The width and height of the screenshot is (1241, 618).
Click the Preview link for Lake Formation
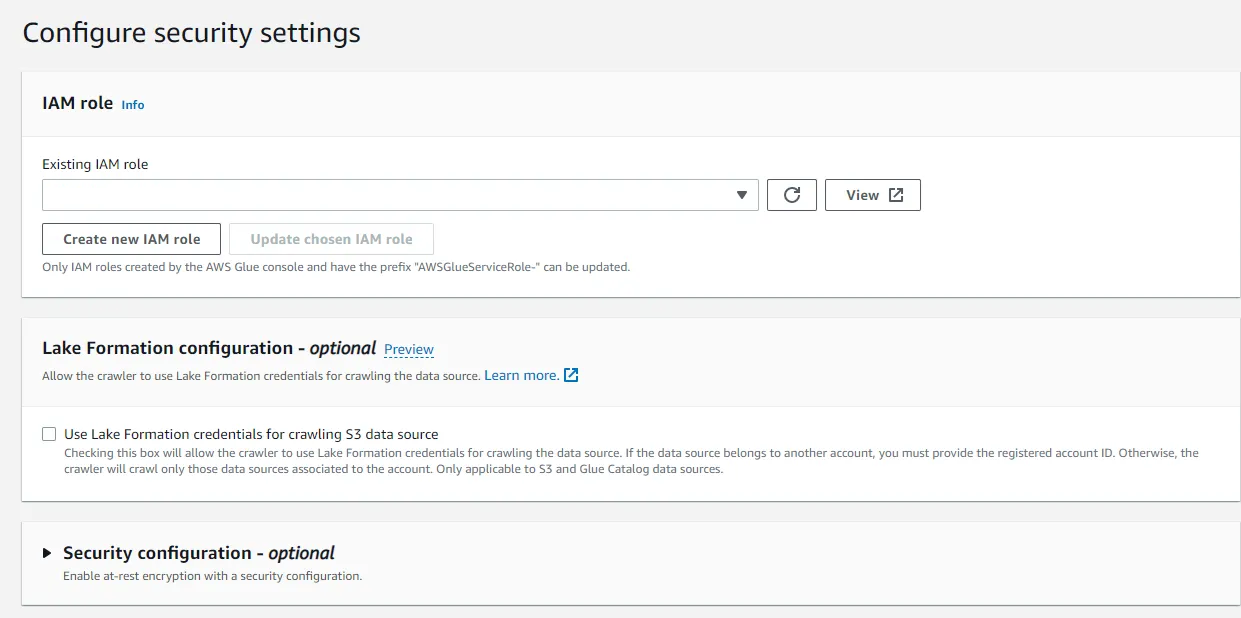coord(409,349)
